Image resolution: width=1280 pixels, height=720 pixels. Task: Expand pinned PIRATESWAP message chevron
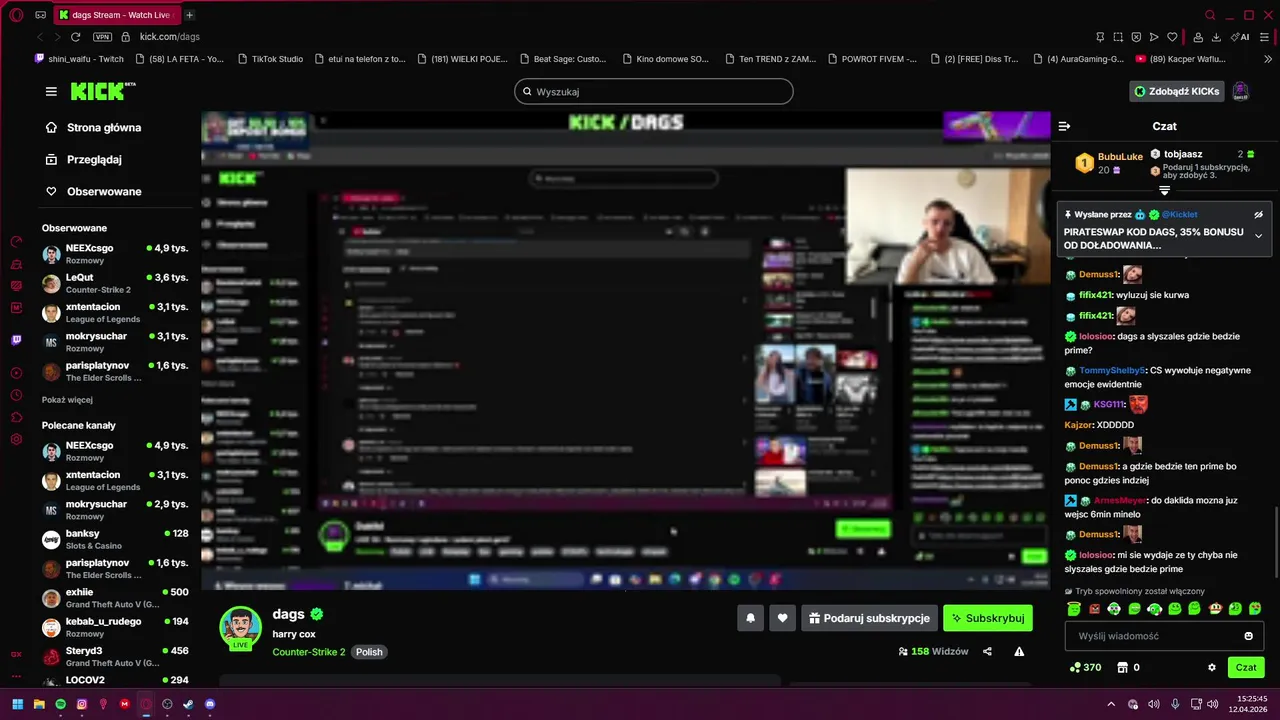click(1258, 236)
